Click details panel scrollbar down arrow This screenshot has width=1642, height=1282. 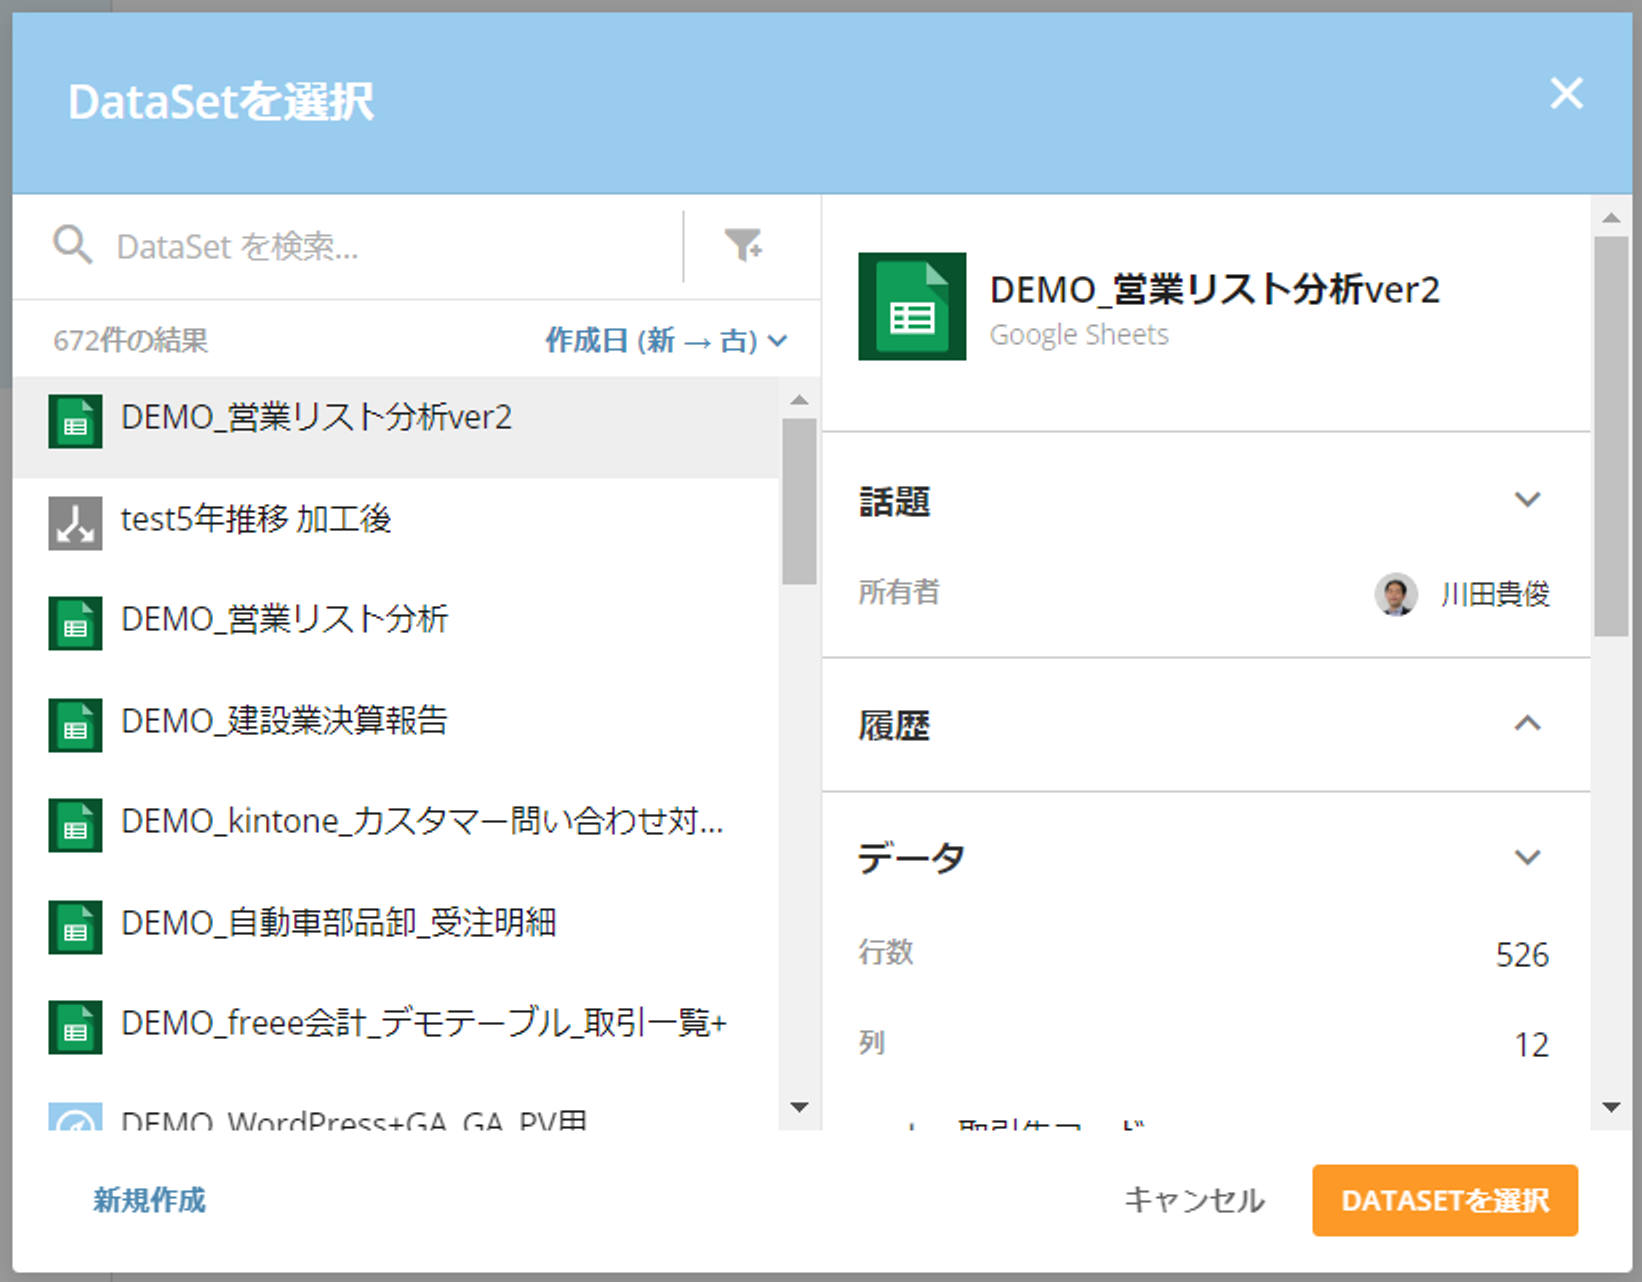(x=1611, y=1107)
